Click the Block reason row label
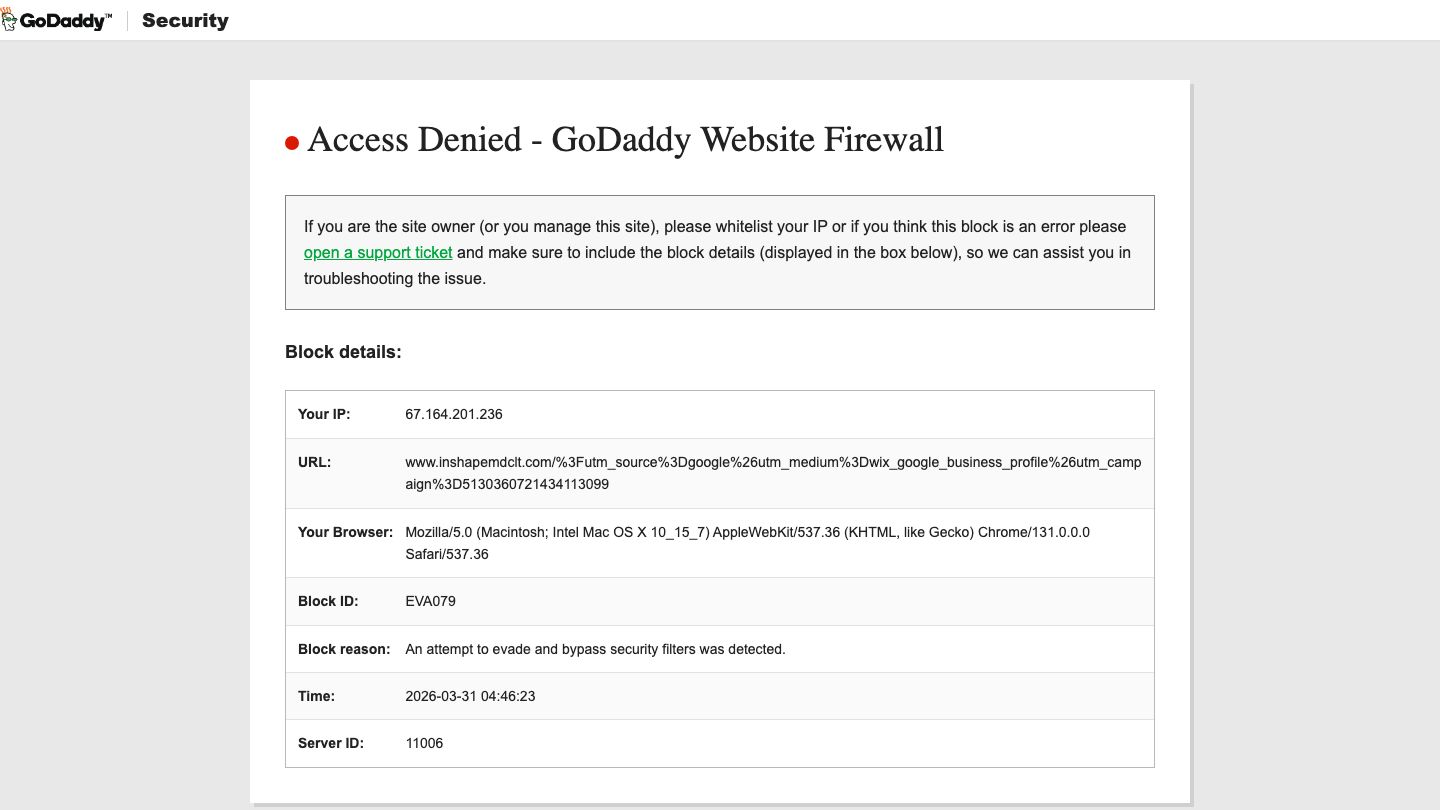 (x=344, y=649)
